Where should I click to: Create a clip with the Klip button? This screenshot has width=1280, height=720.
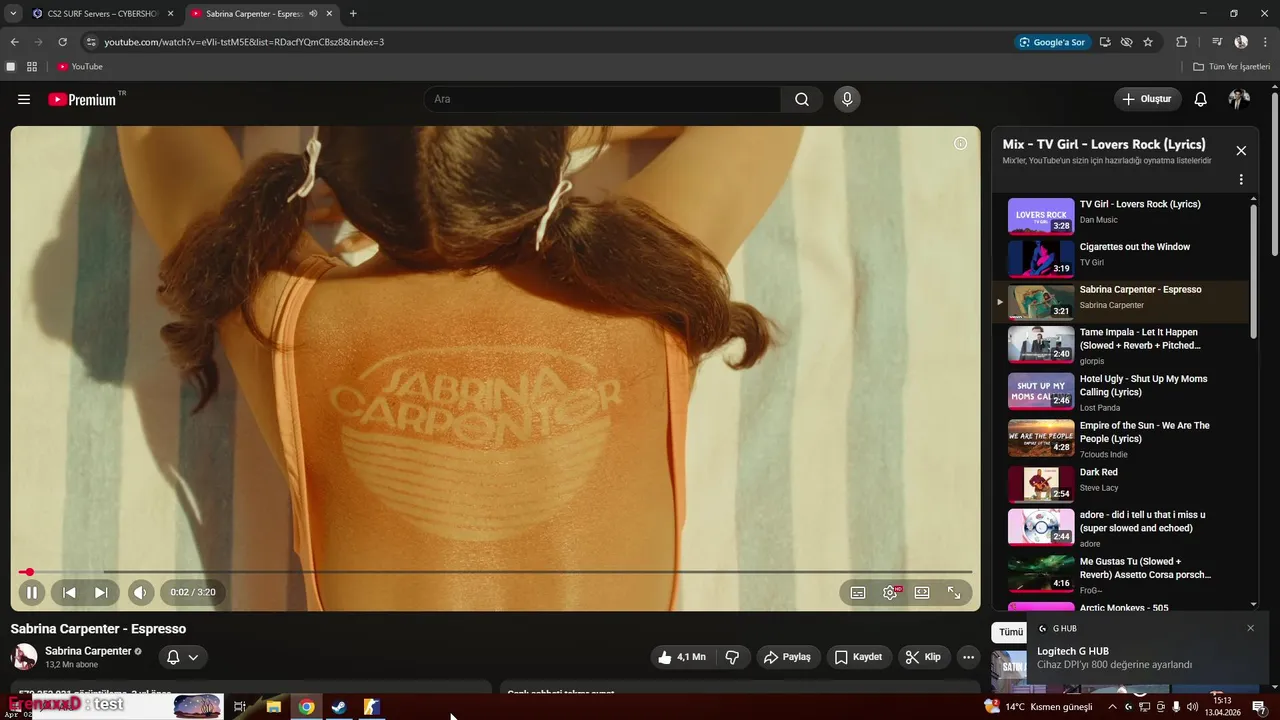click(x=922, y=657)
